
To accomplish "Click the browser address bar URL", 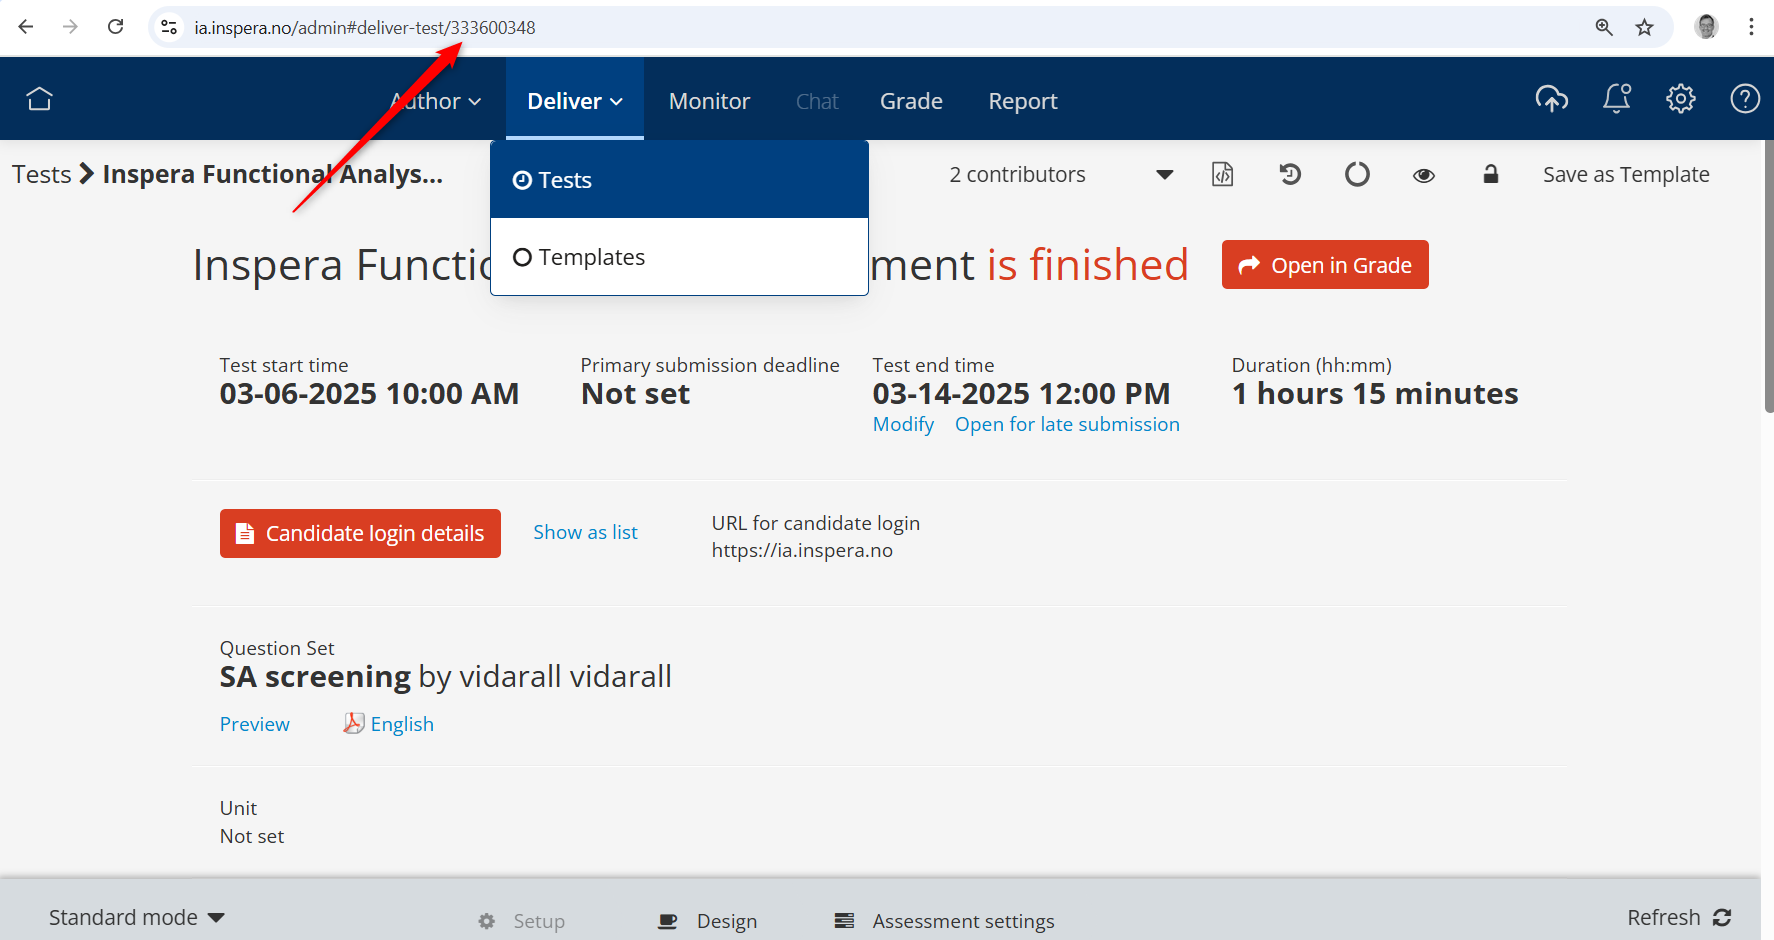I will [365, 27].
